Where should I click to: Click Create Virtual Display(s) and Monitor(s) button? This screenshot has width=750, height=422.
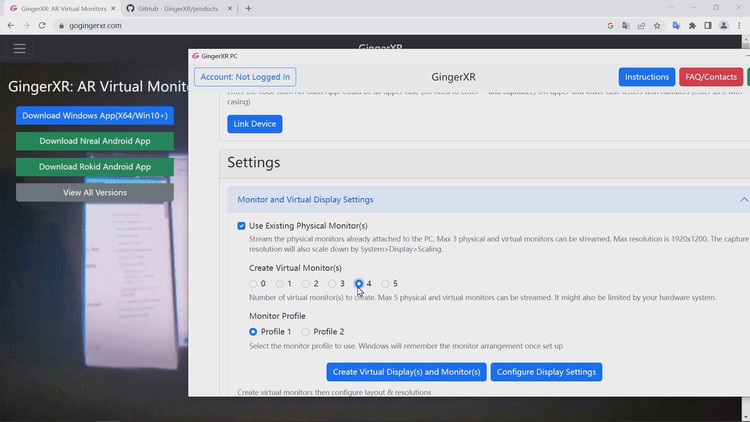[407, 372]
